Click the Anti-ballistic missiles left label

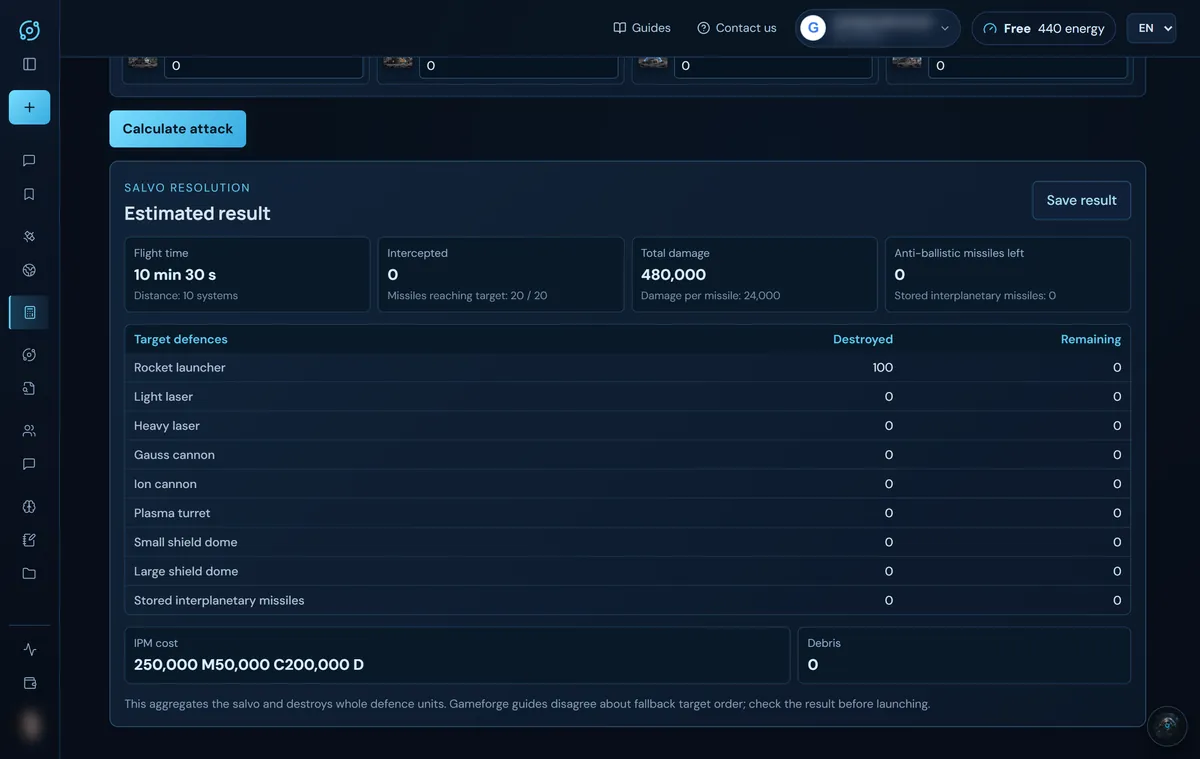click(x=959, y=253)
